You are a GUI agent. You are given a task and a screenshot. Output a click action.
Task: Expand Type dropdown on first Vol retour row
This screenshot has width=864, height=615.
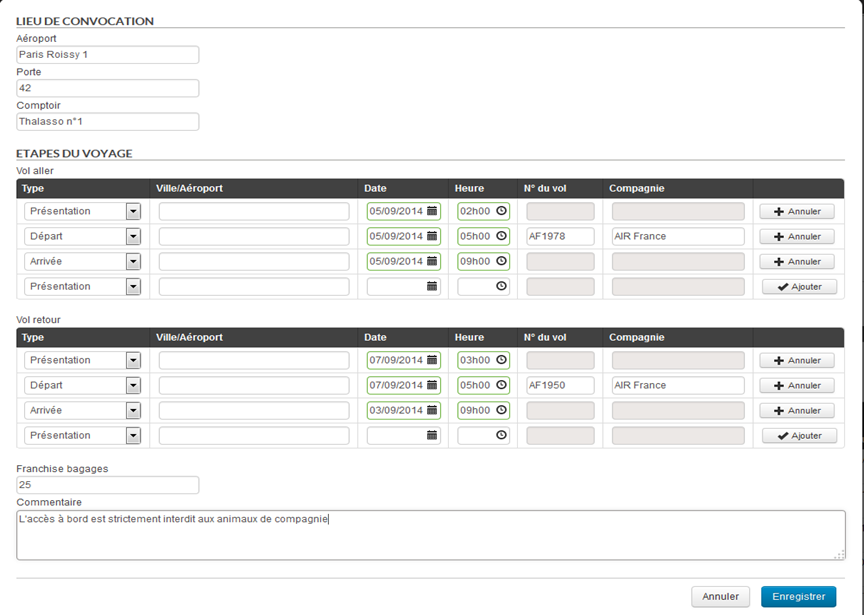[x=133, y=361]
